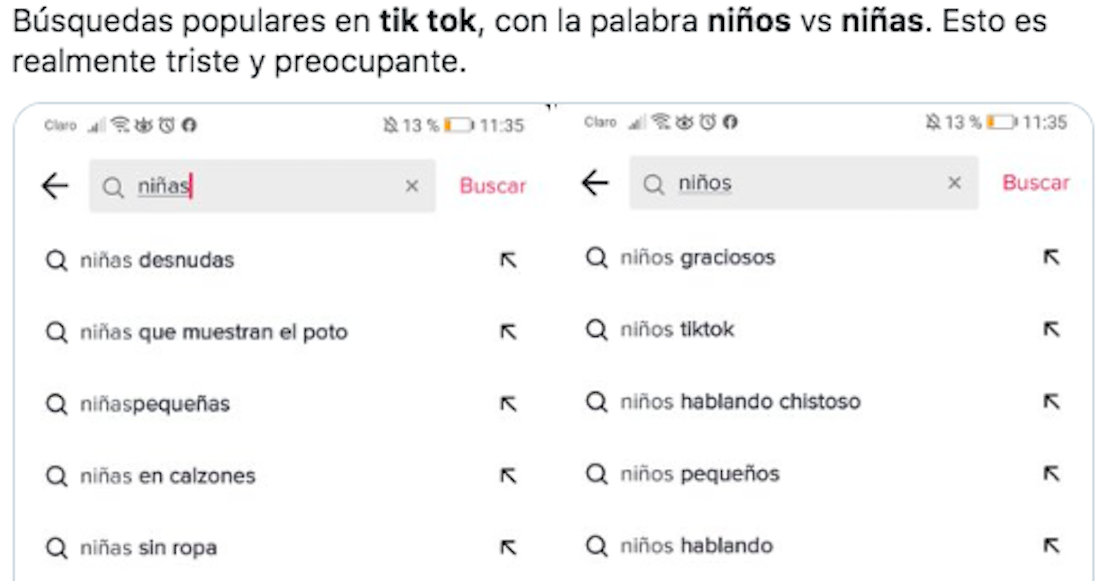Tap the fill arrow for "niños pequeños"
This screenshot has height=581, width=1120.
point(1051,474)
